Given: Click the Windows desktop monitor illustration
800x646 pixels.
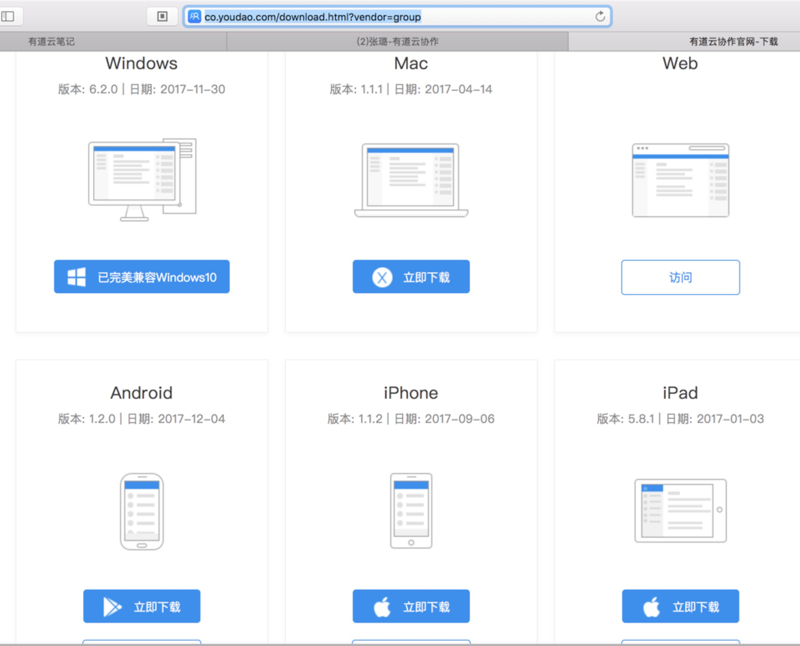Looking at the screenshot, I should tap(142, 180).
